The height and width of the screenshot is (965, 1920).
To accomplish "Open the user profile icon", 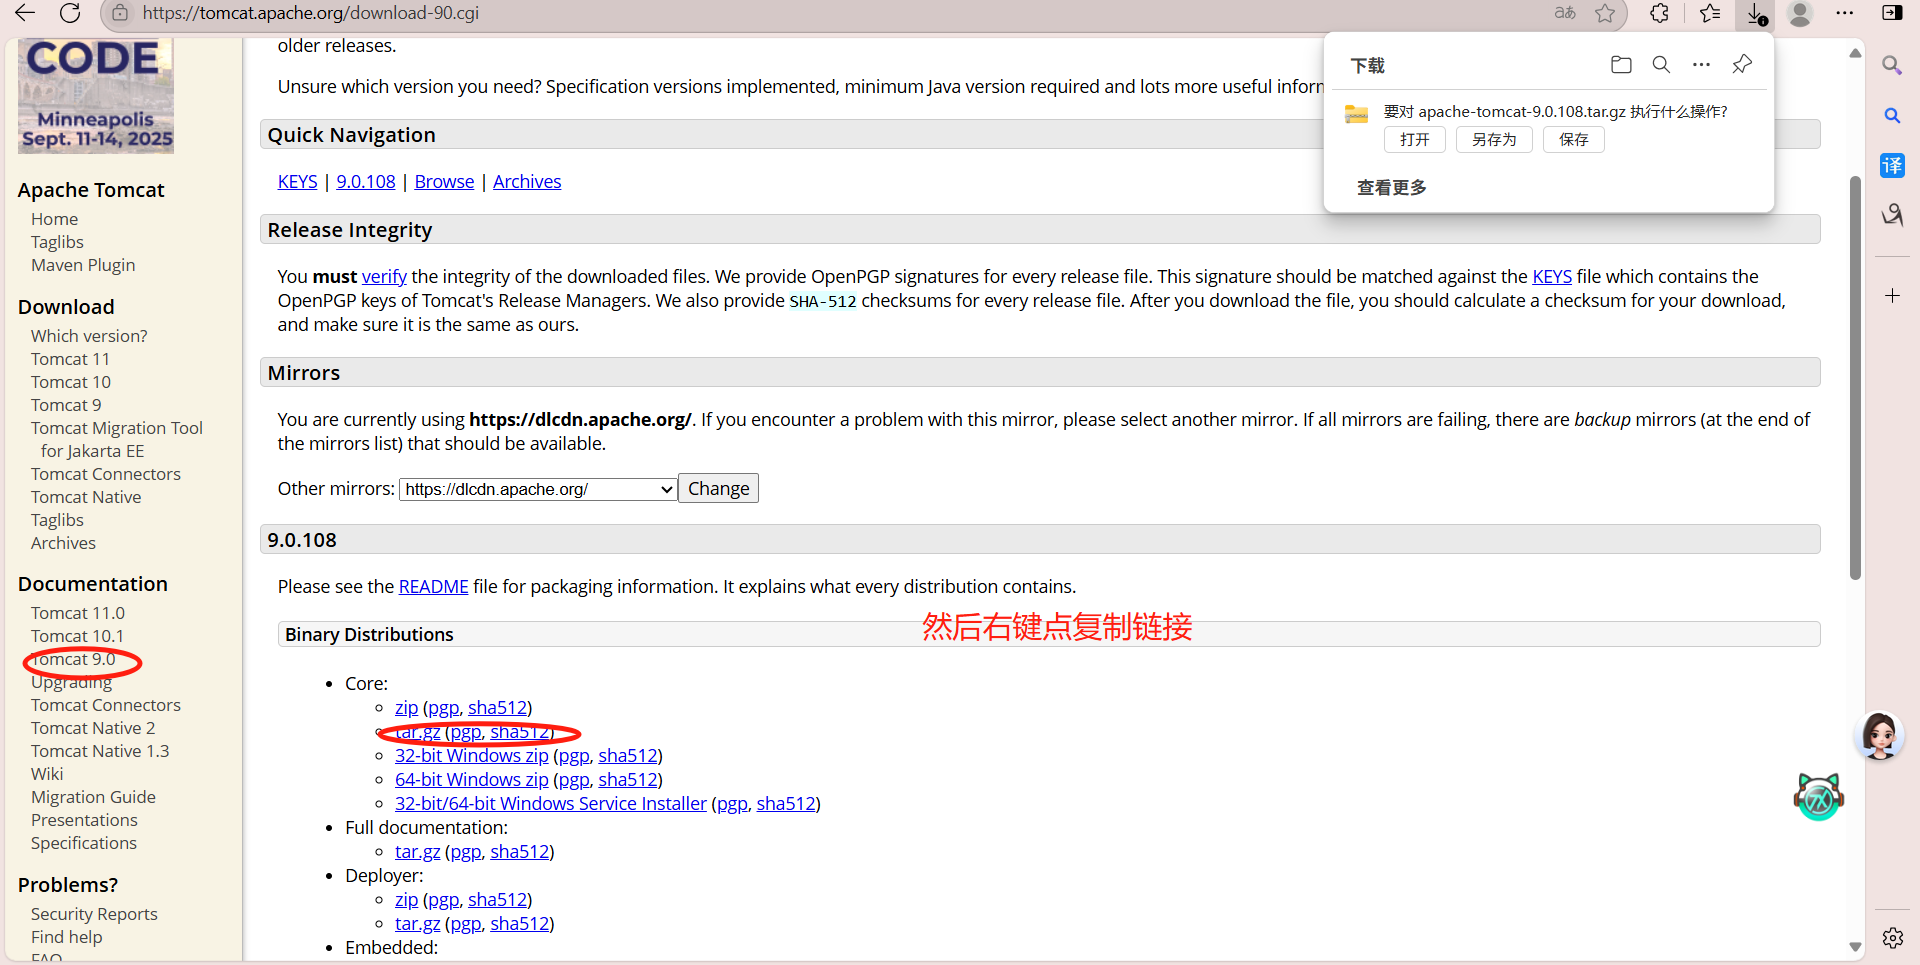I will [x=1800, y=13].
